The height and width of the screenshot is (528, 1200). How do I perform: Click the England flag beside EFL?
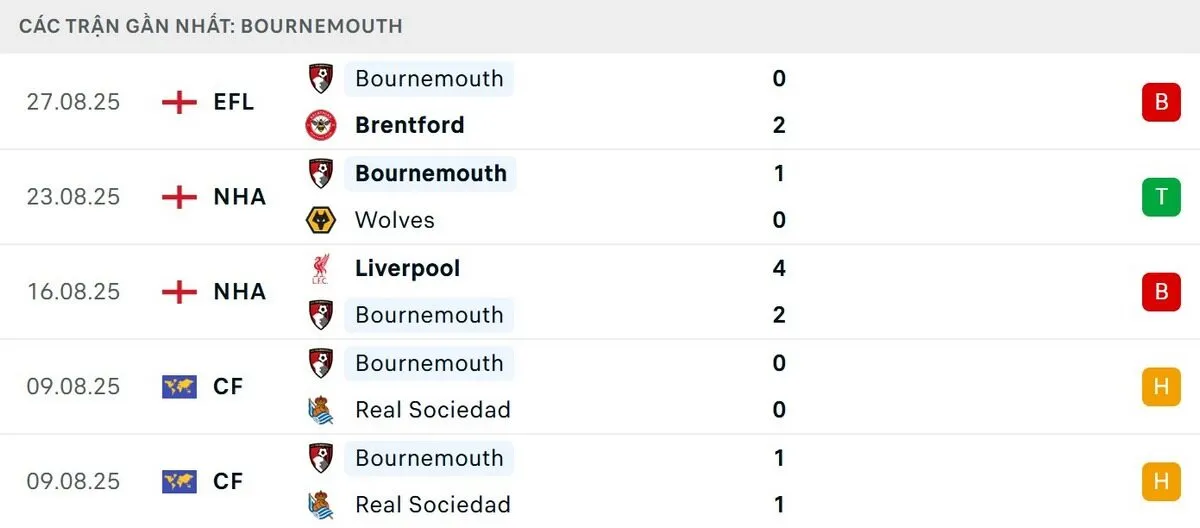pyautogui.click(x=179, y=102)
